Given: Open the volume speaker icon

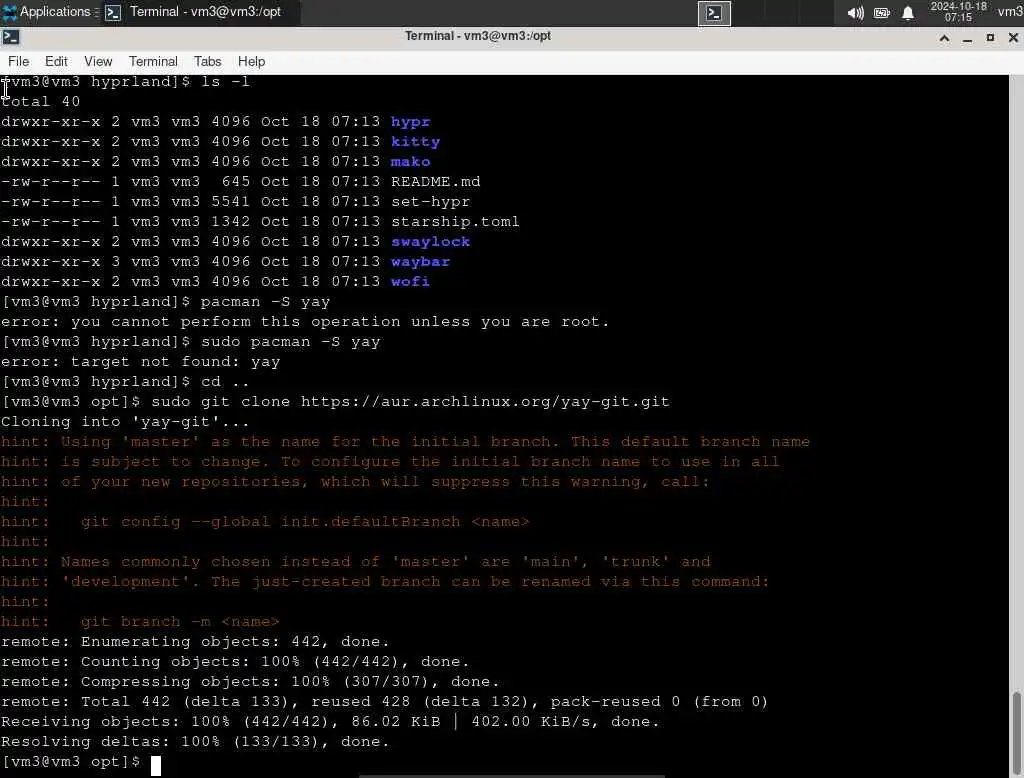Looking at the screenshot, I should pos(855,13).
